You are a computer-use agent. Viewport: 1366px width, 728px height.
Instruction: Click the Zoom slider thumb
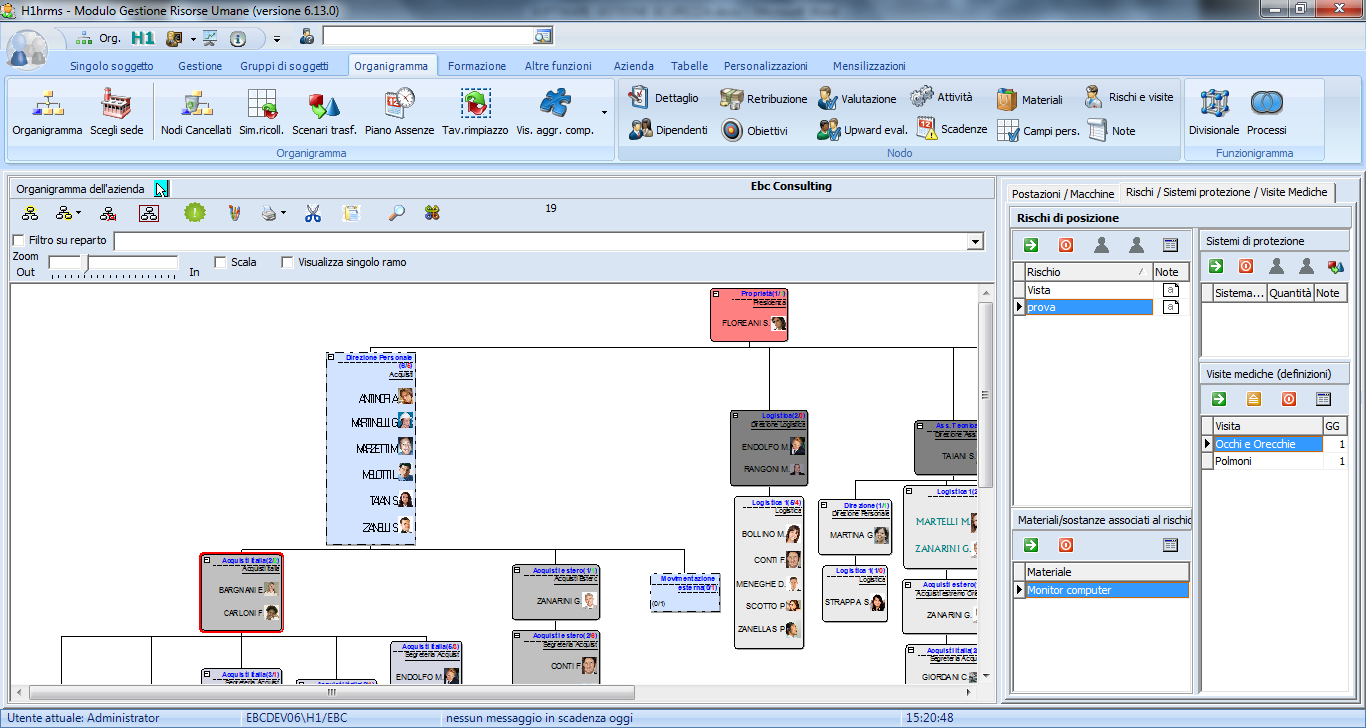click(86, 262)
